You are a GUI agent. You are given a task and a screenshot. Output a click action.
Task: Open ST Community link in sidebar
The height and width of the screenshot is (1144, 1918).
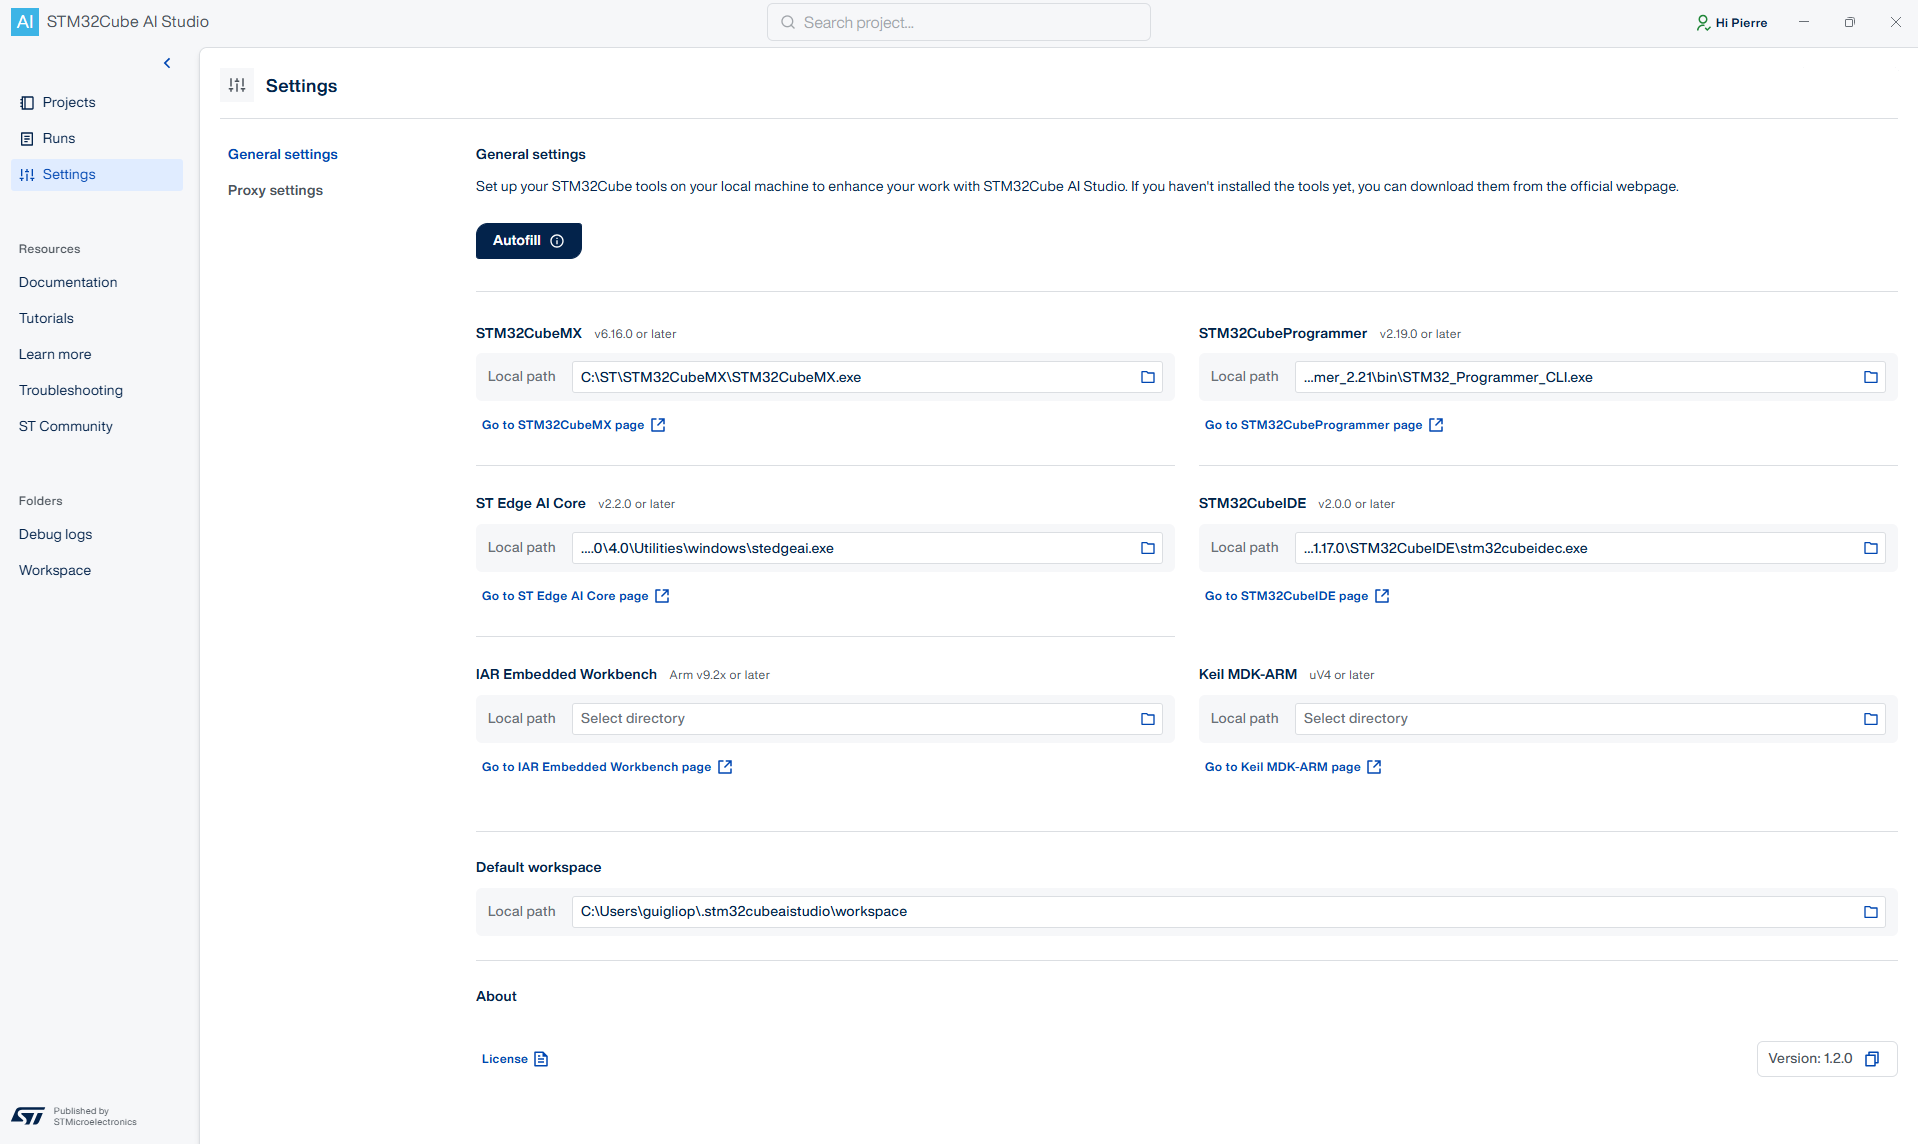pos(66,427)
